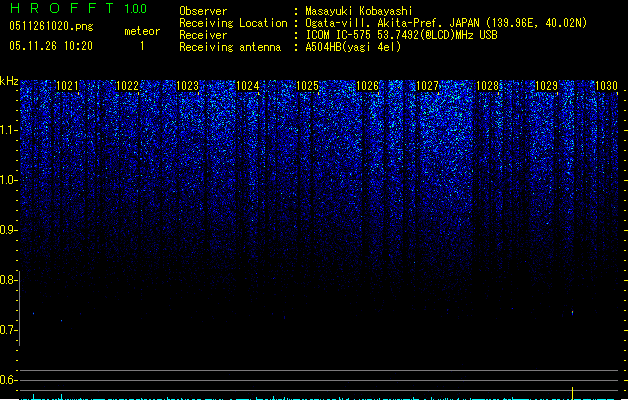
Task: Click the 1027 time marker
Action: 427,86
